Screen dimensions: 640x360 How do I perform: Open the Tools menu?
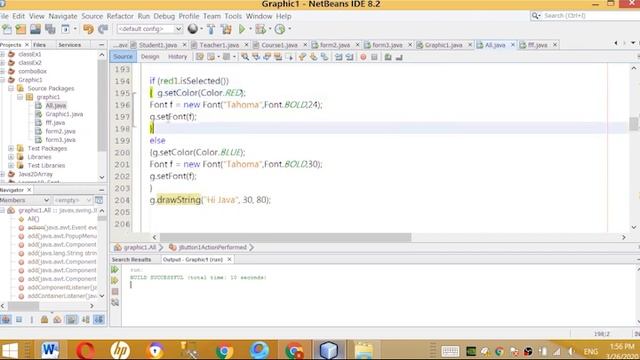pos(233,16)
